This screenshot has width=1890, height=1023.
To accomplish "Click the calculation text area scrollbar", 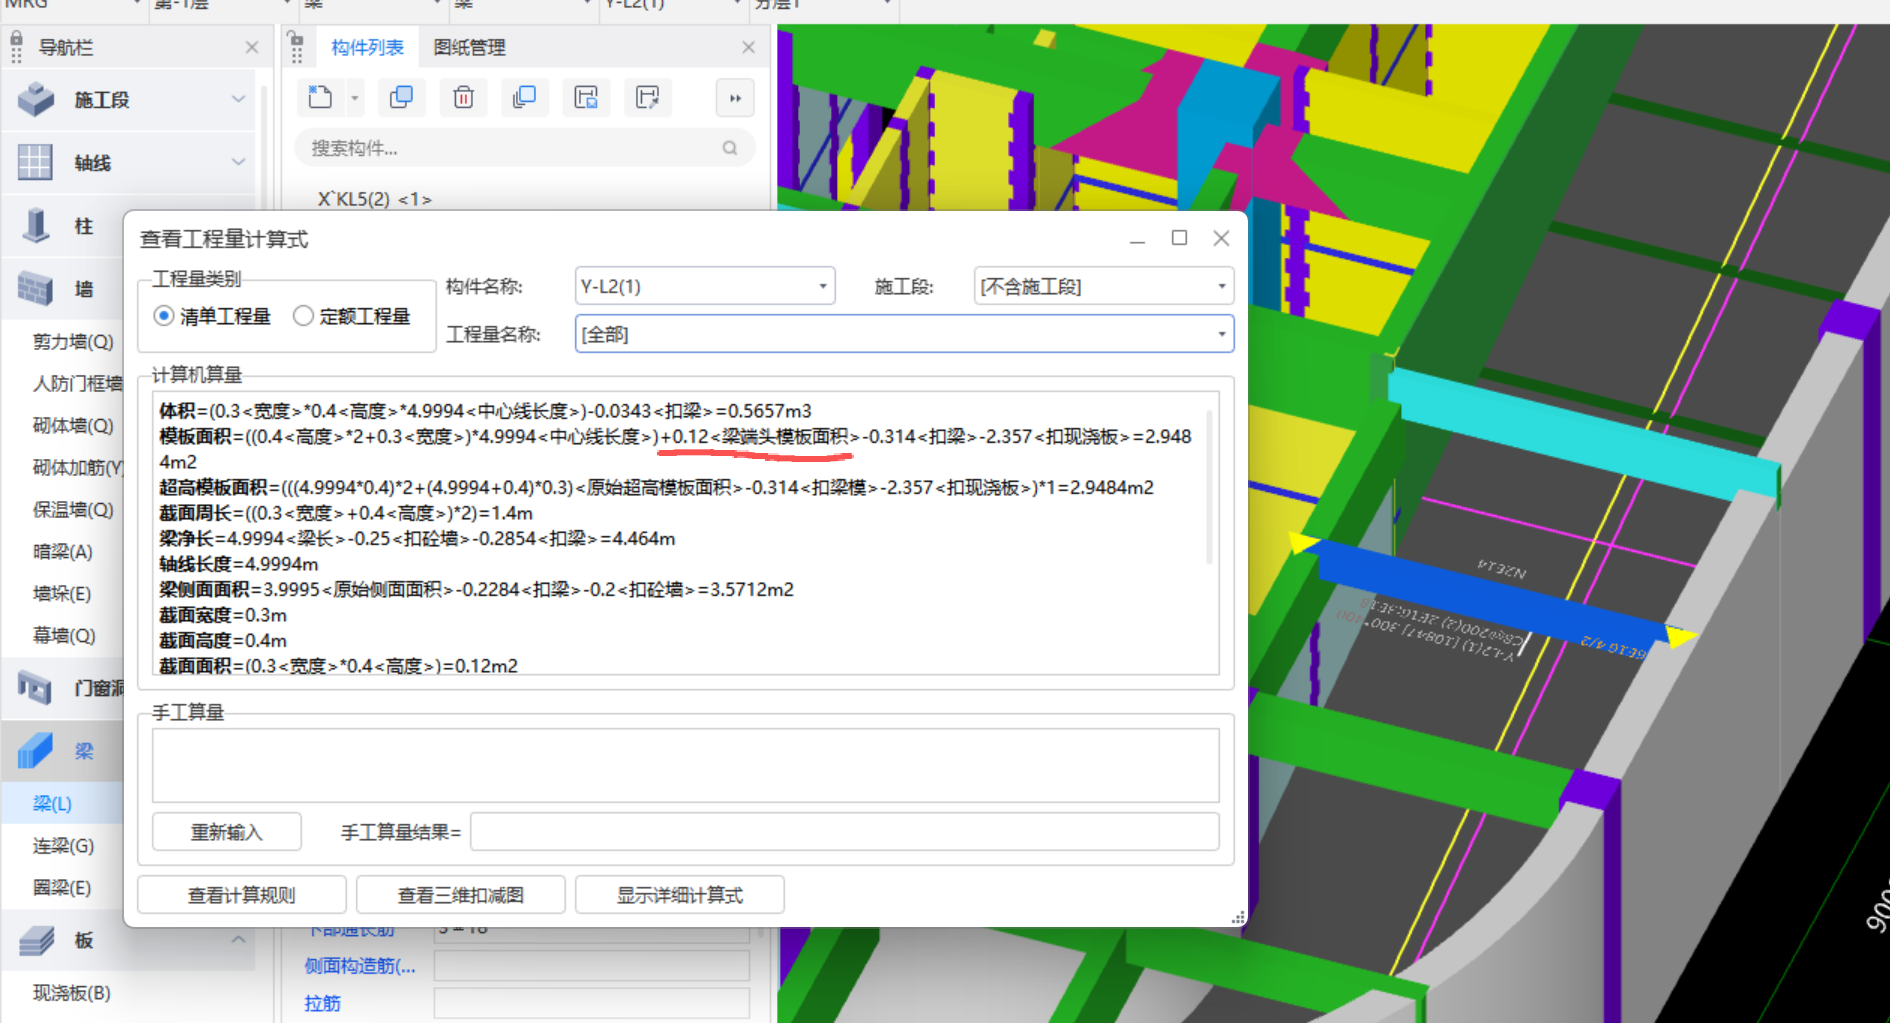I will click(x=1210, y=485).
